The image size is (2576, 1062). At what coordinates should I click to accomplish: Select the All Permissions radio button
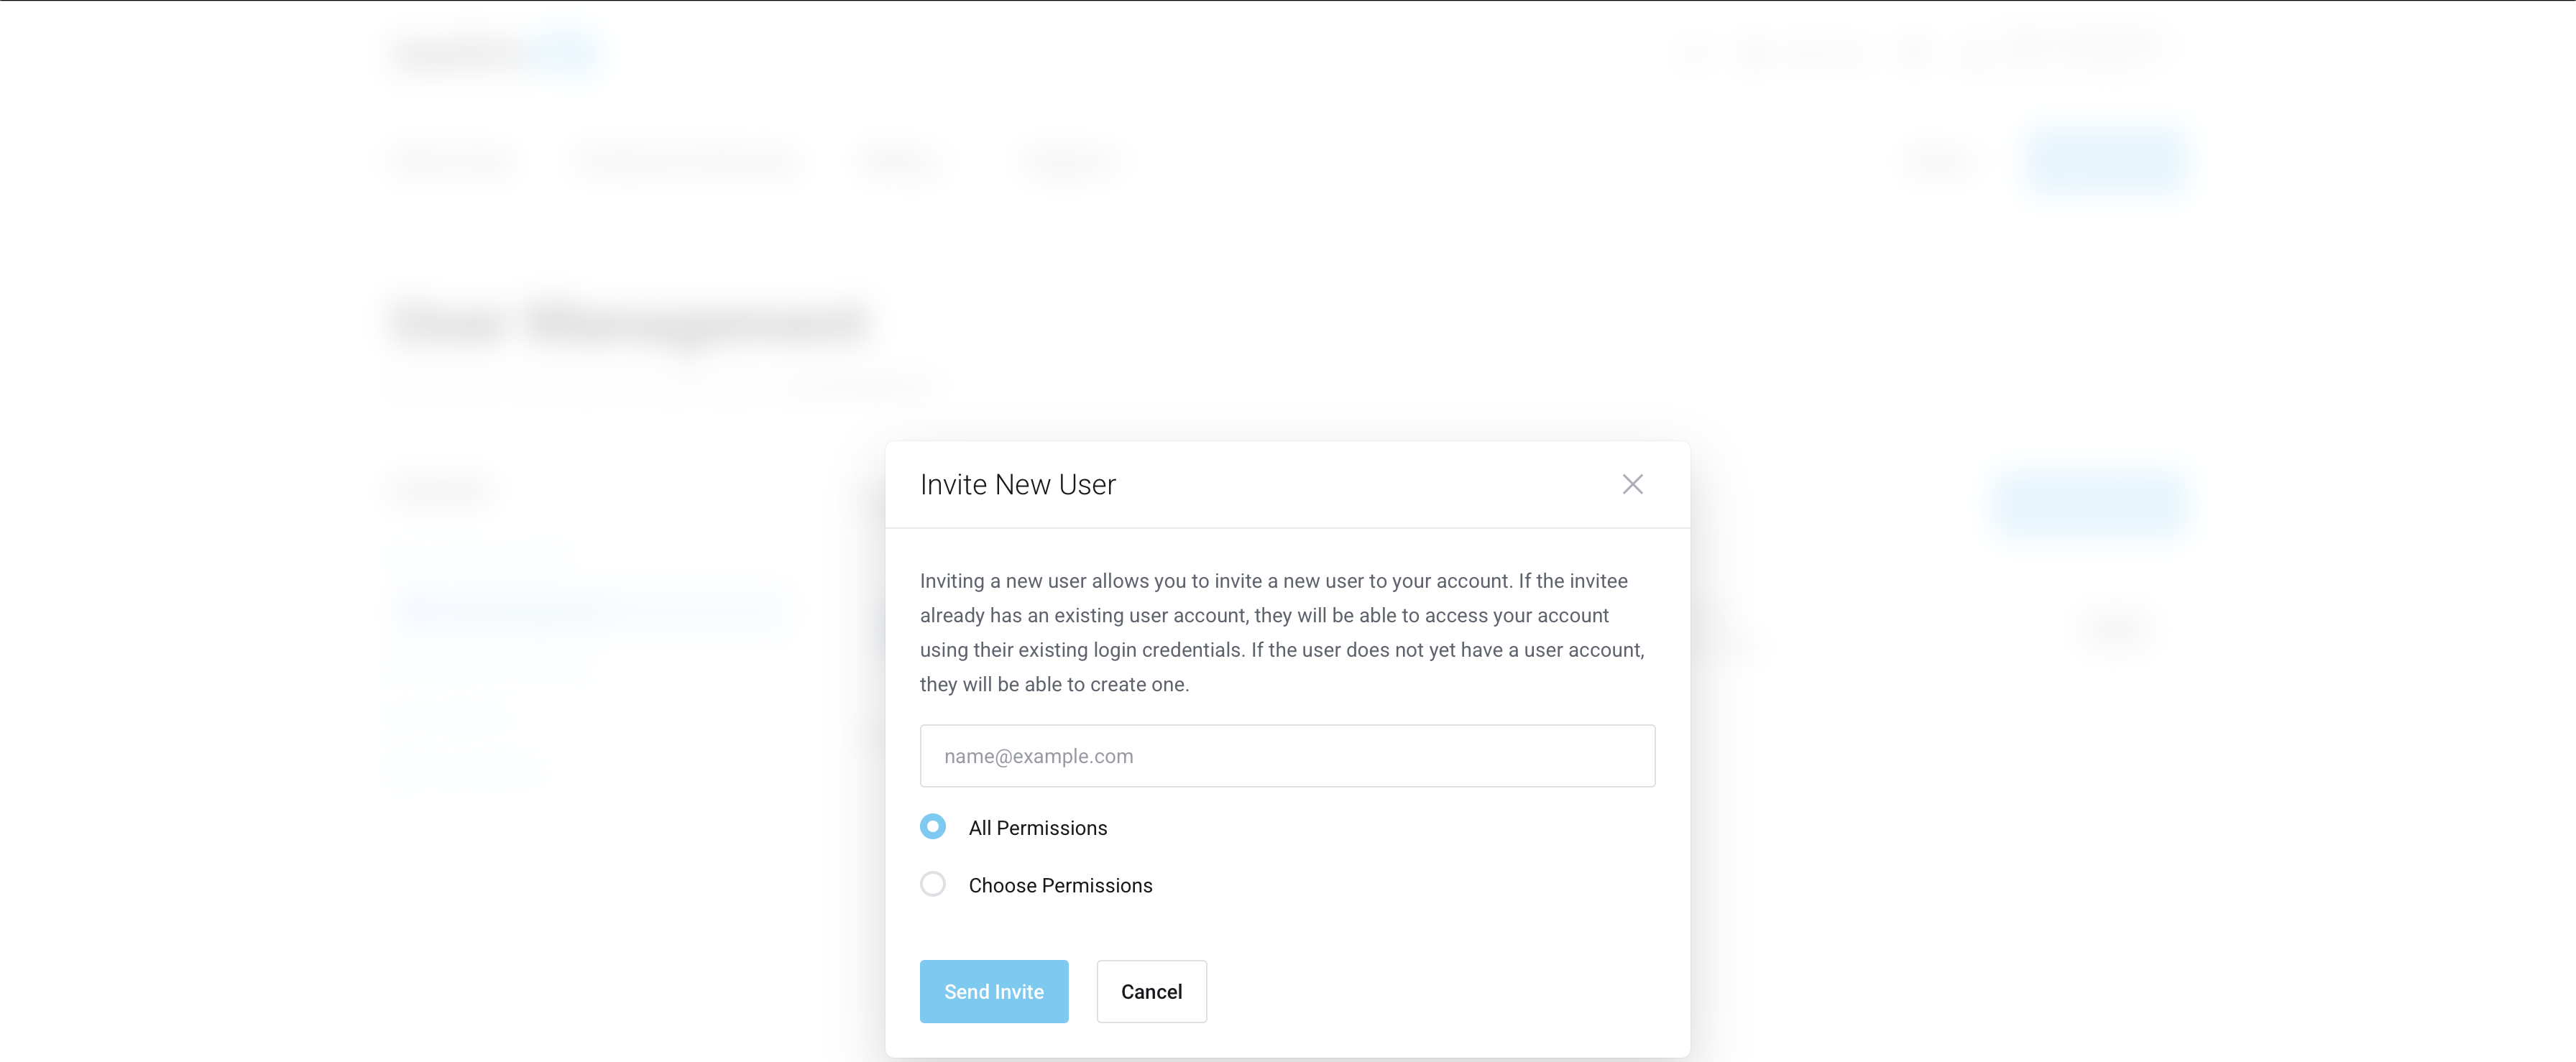tap(932, 827)
